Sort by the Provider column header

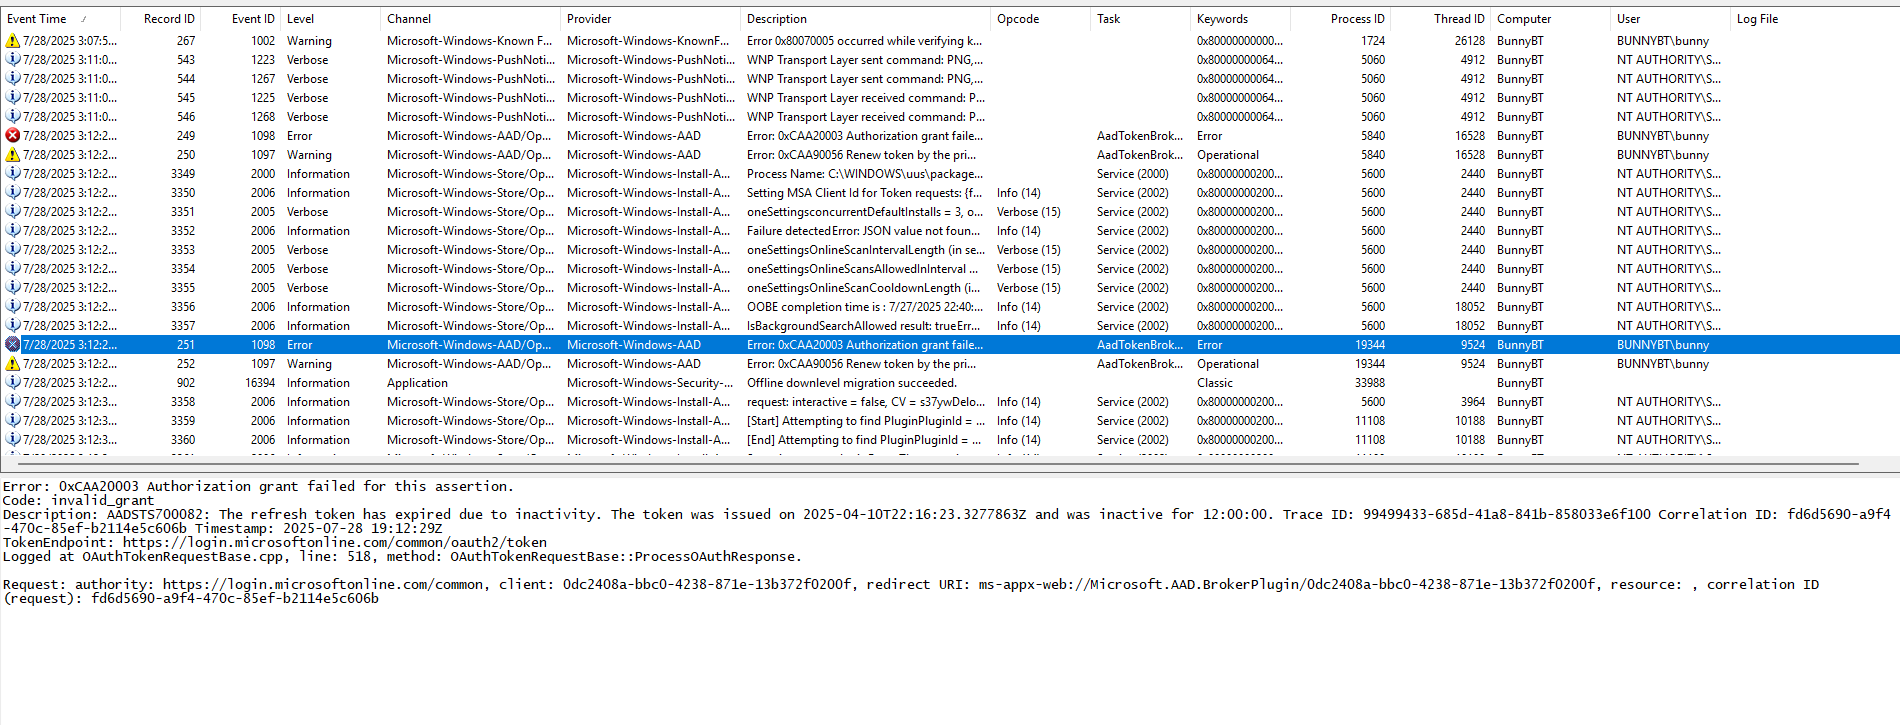[x=650, y=19]
